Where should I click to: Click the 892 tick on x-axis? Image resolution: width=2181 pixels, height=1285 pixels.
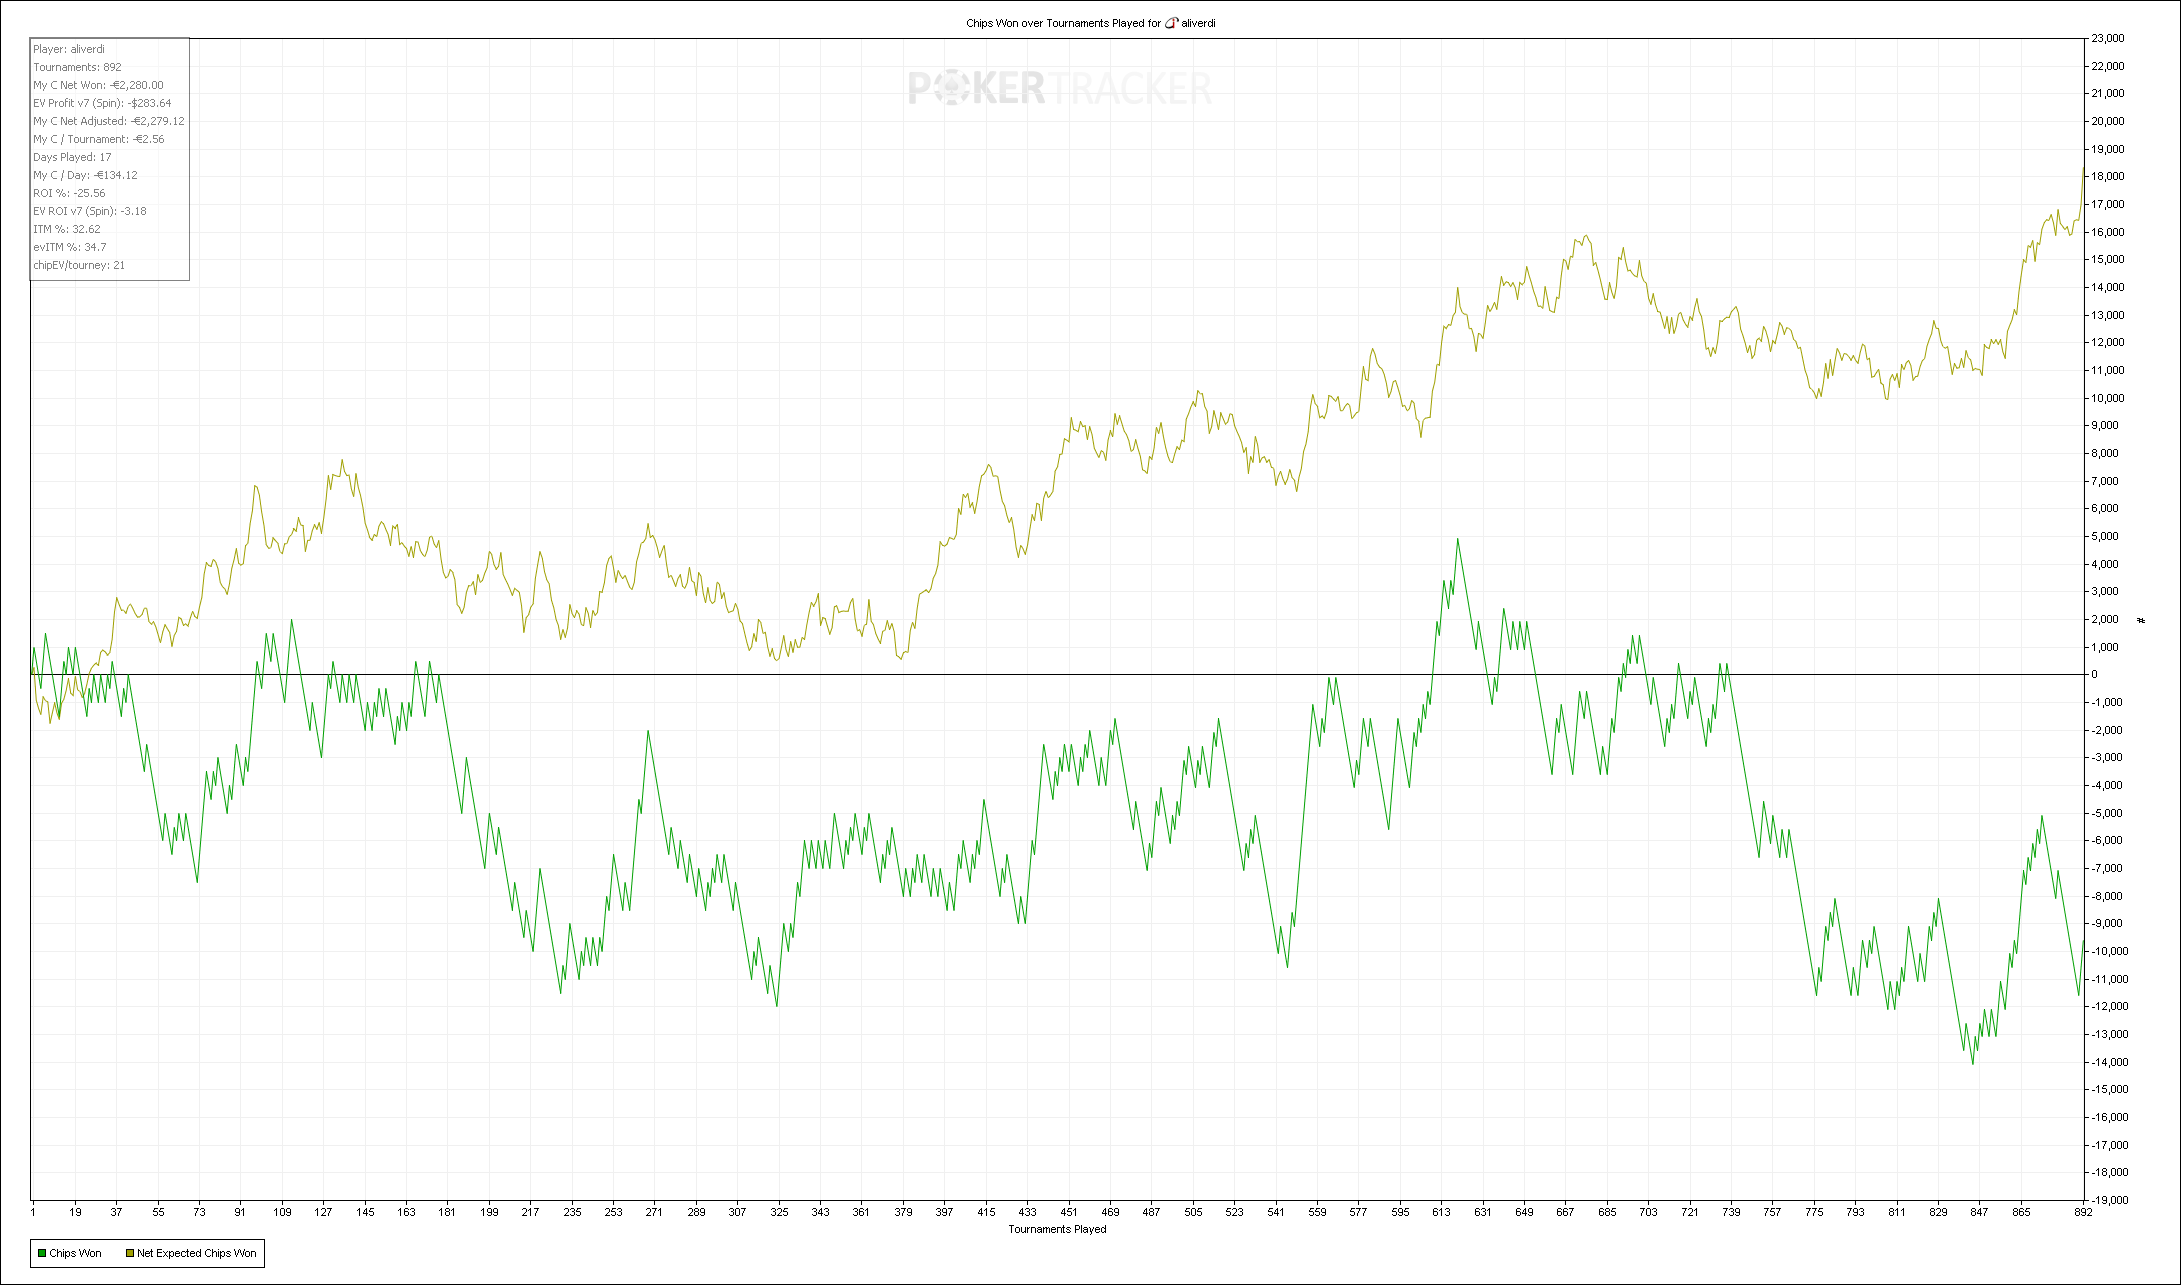[2083, 1212]
